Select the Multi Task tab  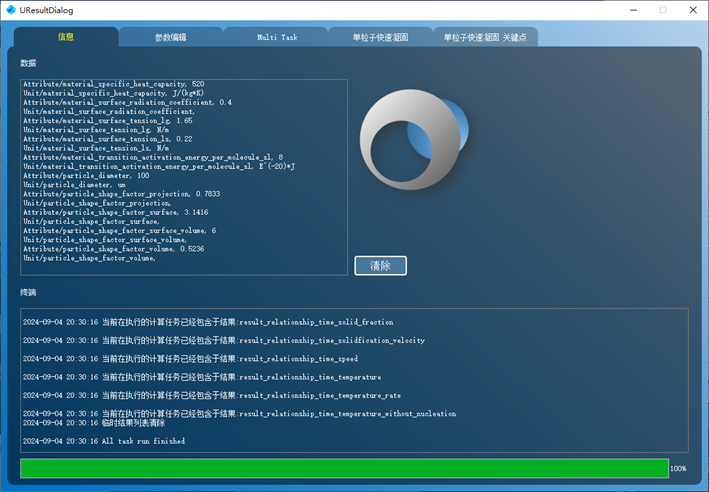coord(277,37)
